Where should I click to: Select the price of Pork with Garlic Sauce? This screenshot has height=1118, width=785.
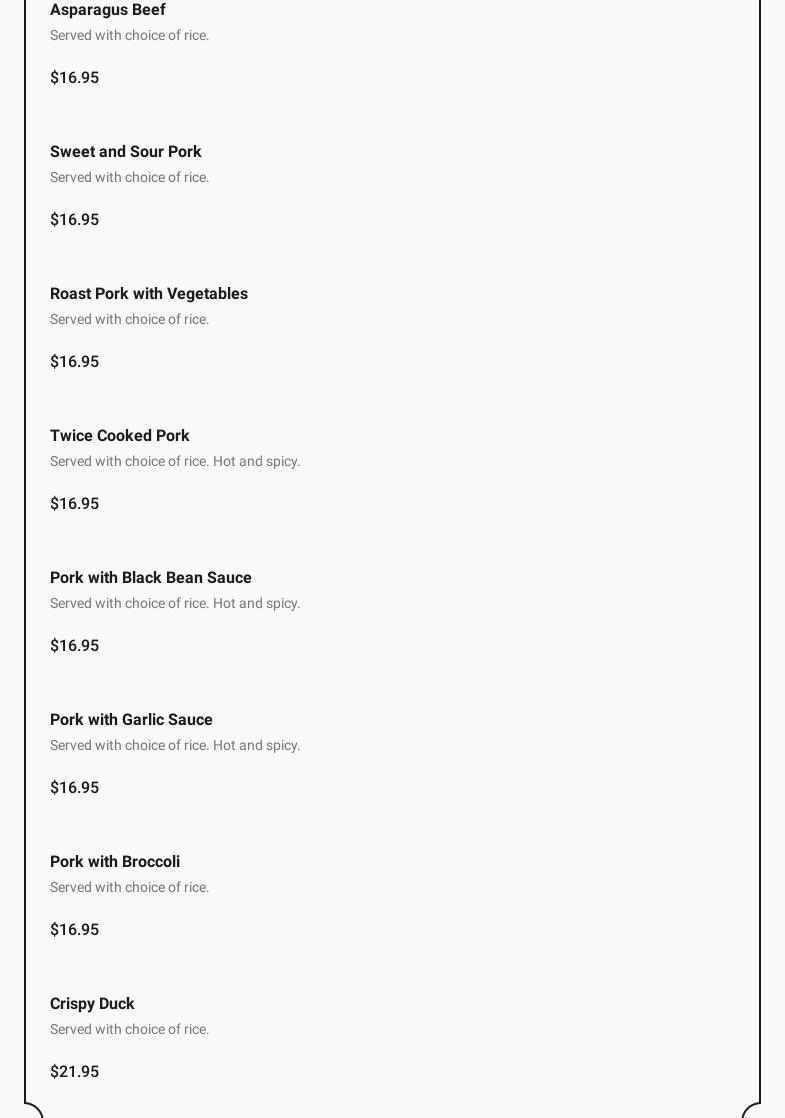point(75,788)
